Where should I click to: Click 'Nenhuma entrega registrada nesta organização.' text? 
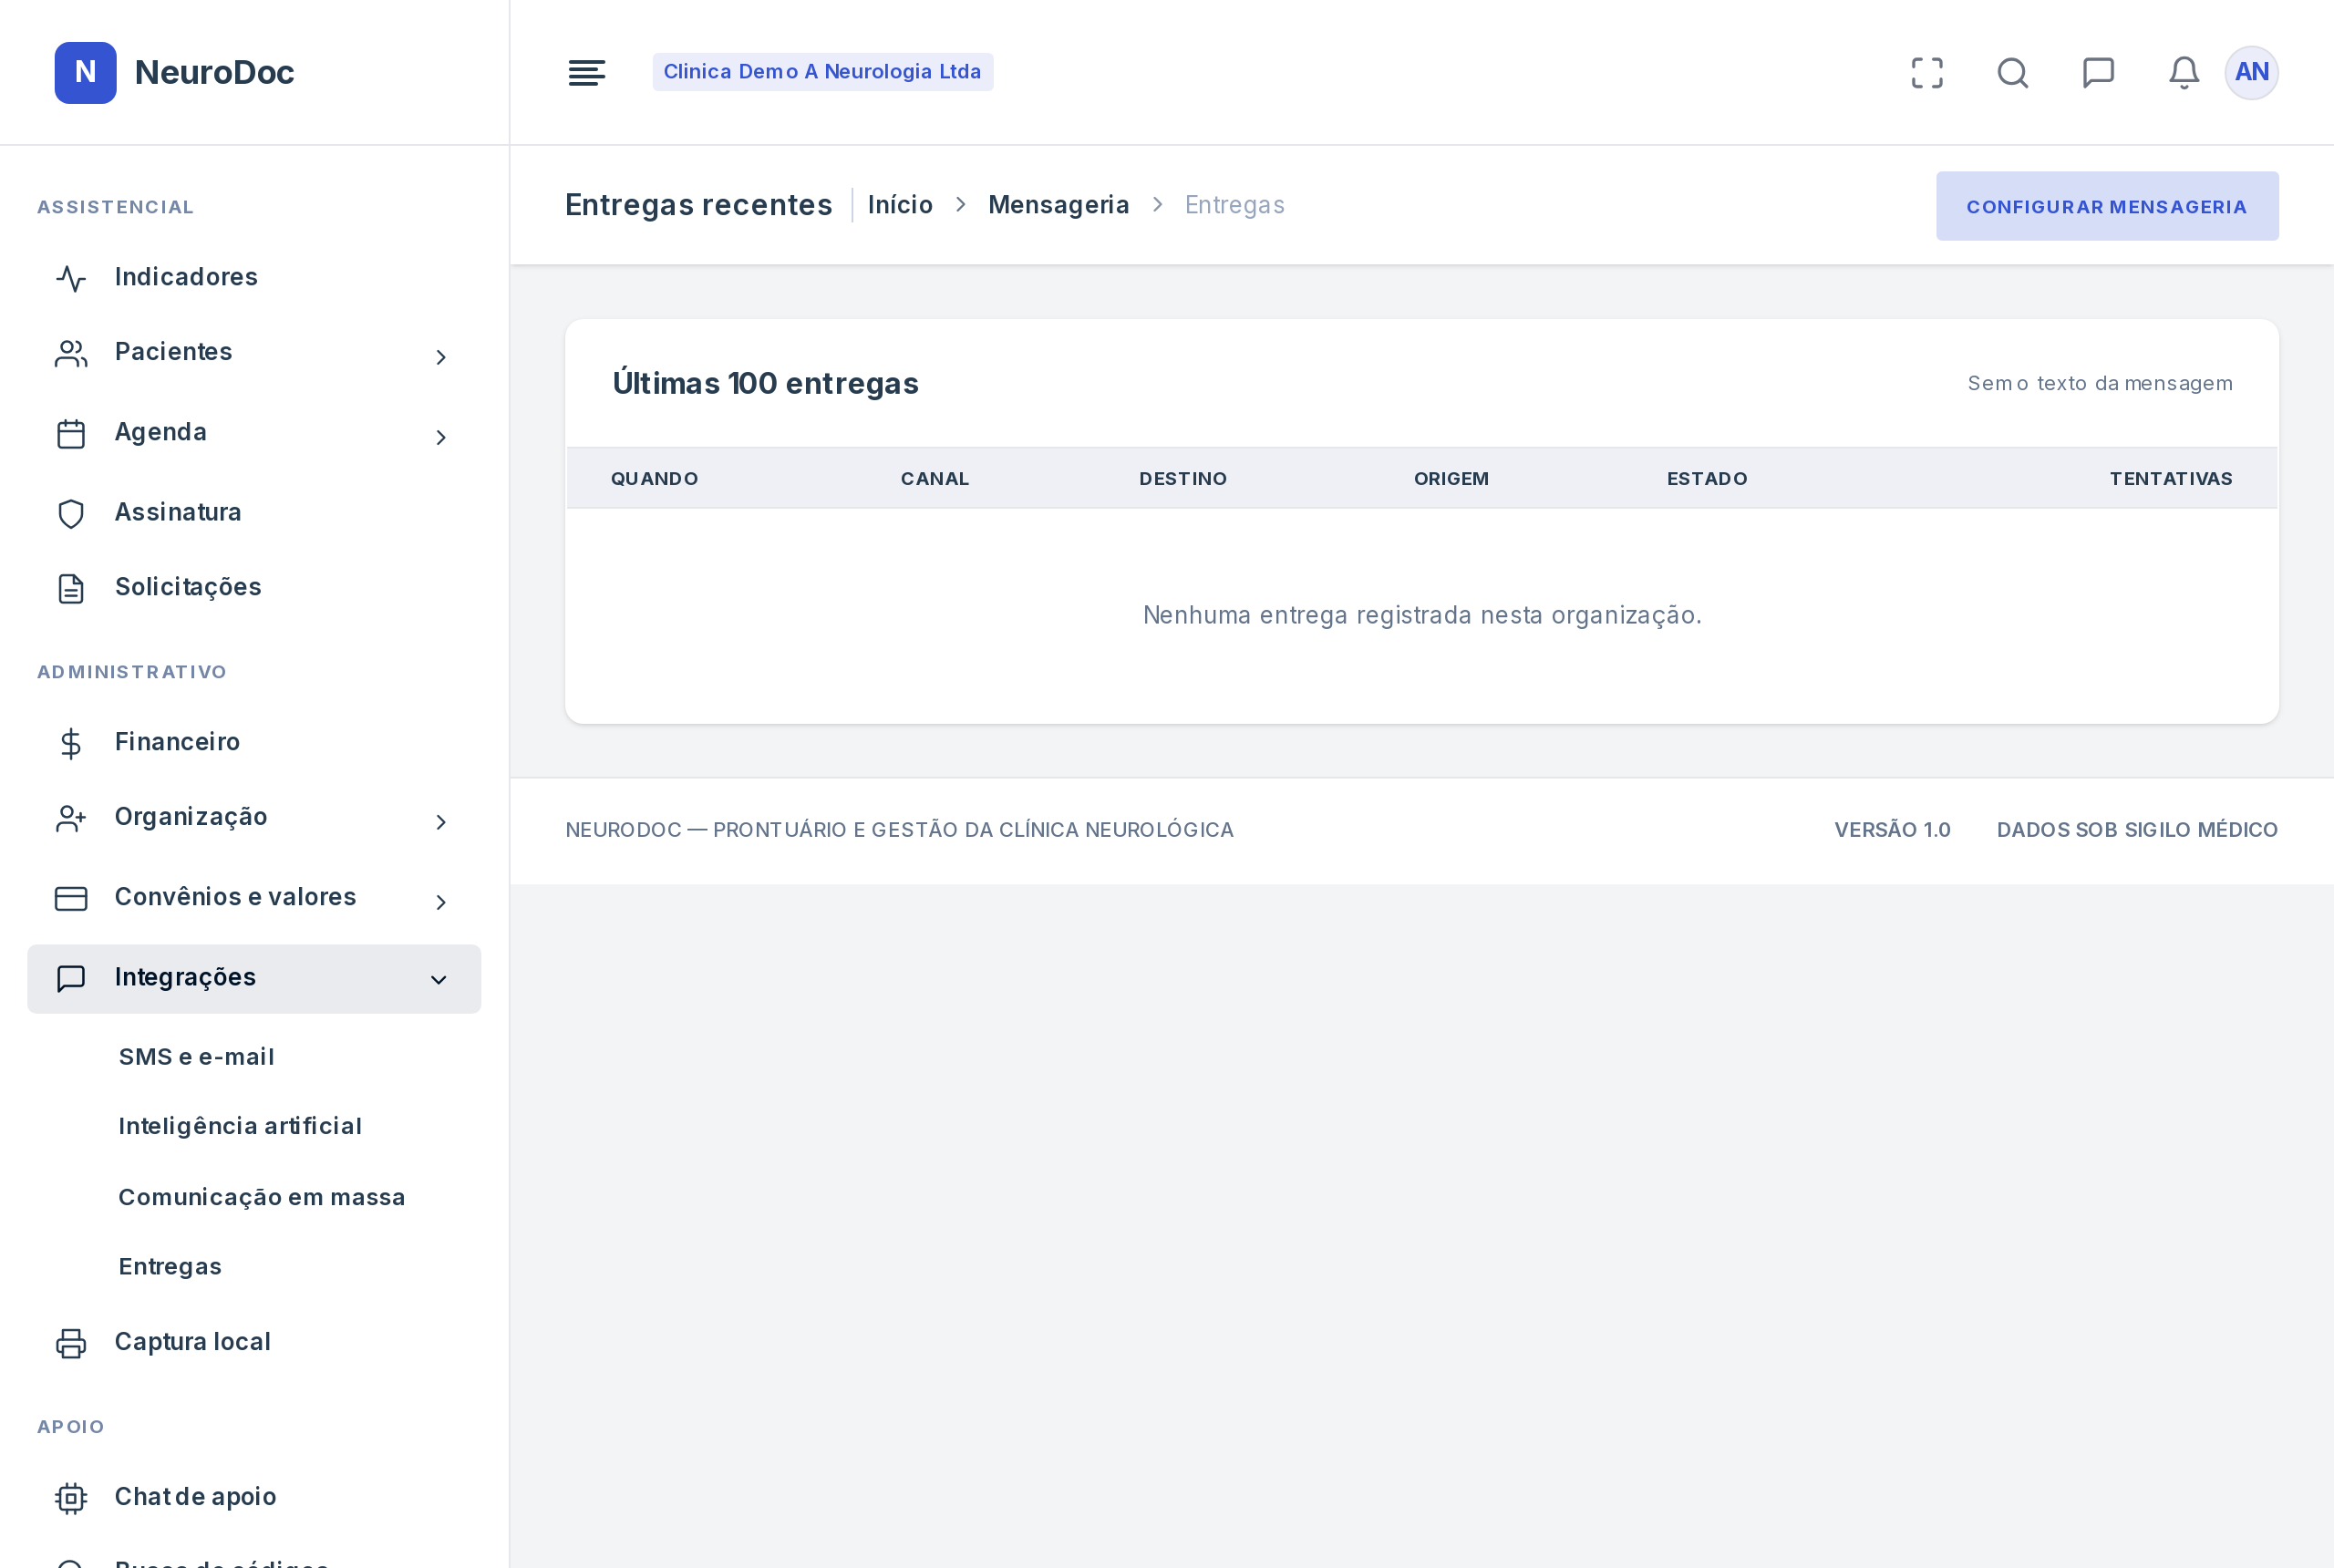(1421, 615)
